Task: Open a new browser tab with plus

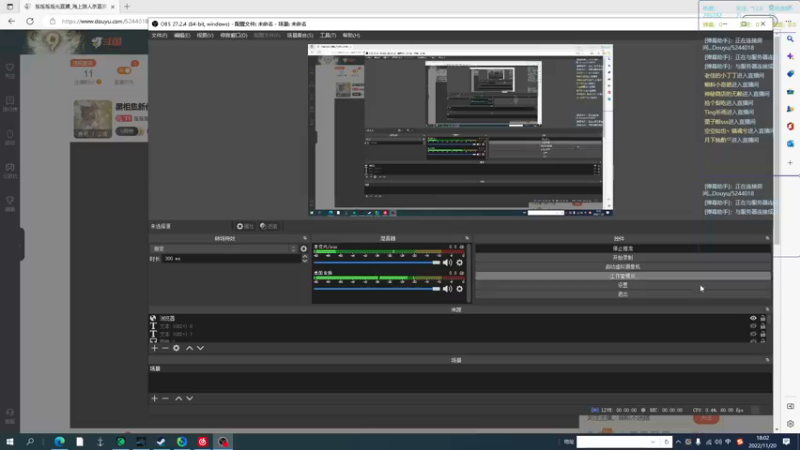Action: point(127,7)
